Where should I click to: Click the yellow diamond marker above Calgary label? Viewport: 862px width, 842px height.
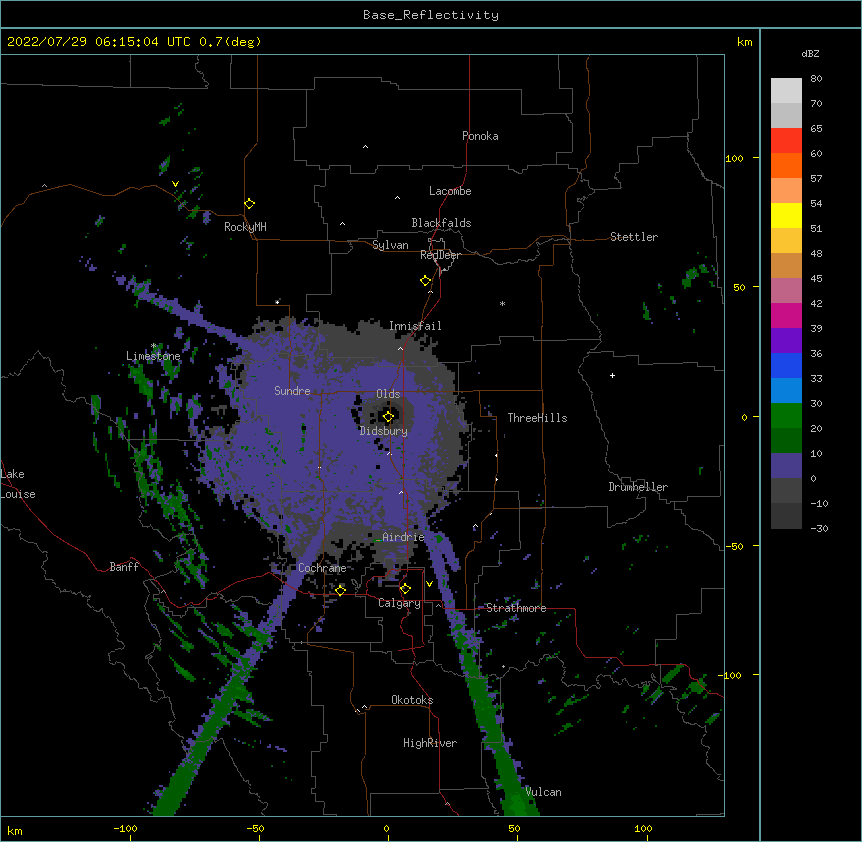pyautogui.click(x=405, y=589)
